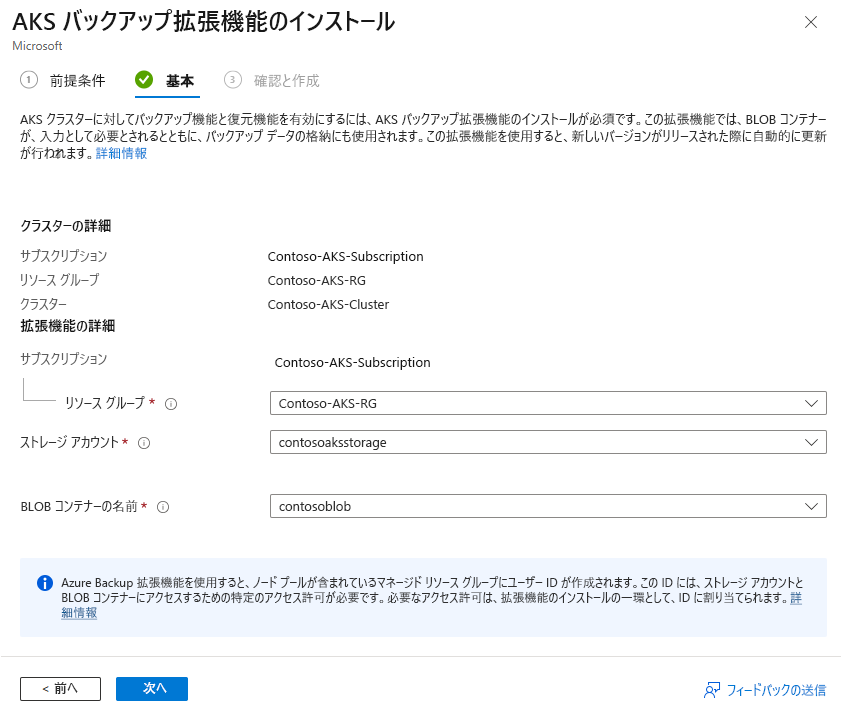Click the step 3 circle icon
This screenshot has width=841, height=709.
(232, 80)
